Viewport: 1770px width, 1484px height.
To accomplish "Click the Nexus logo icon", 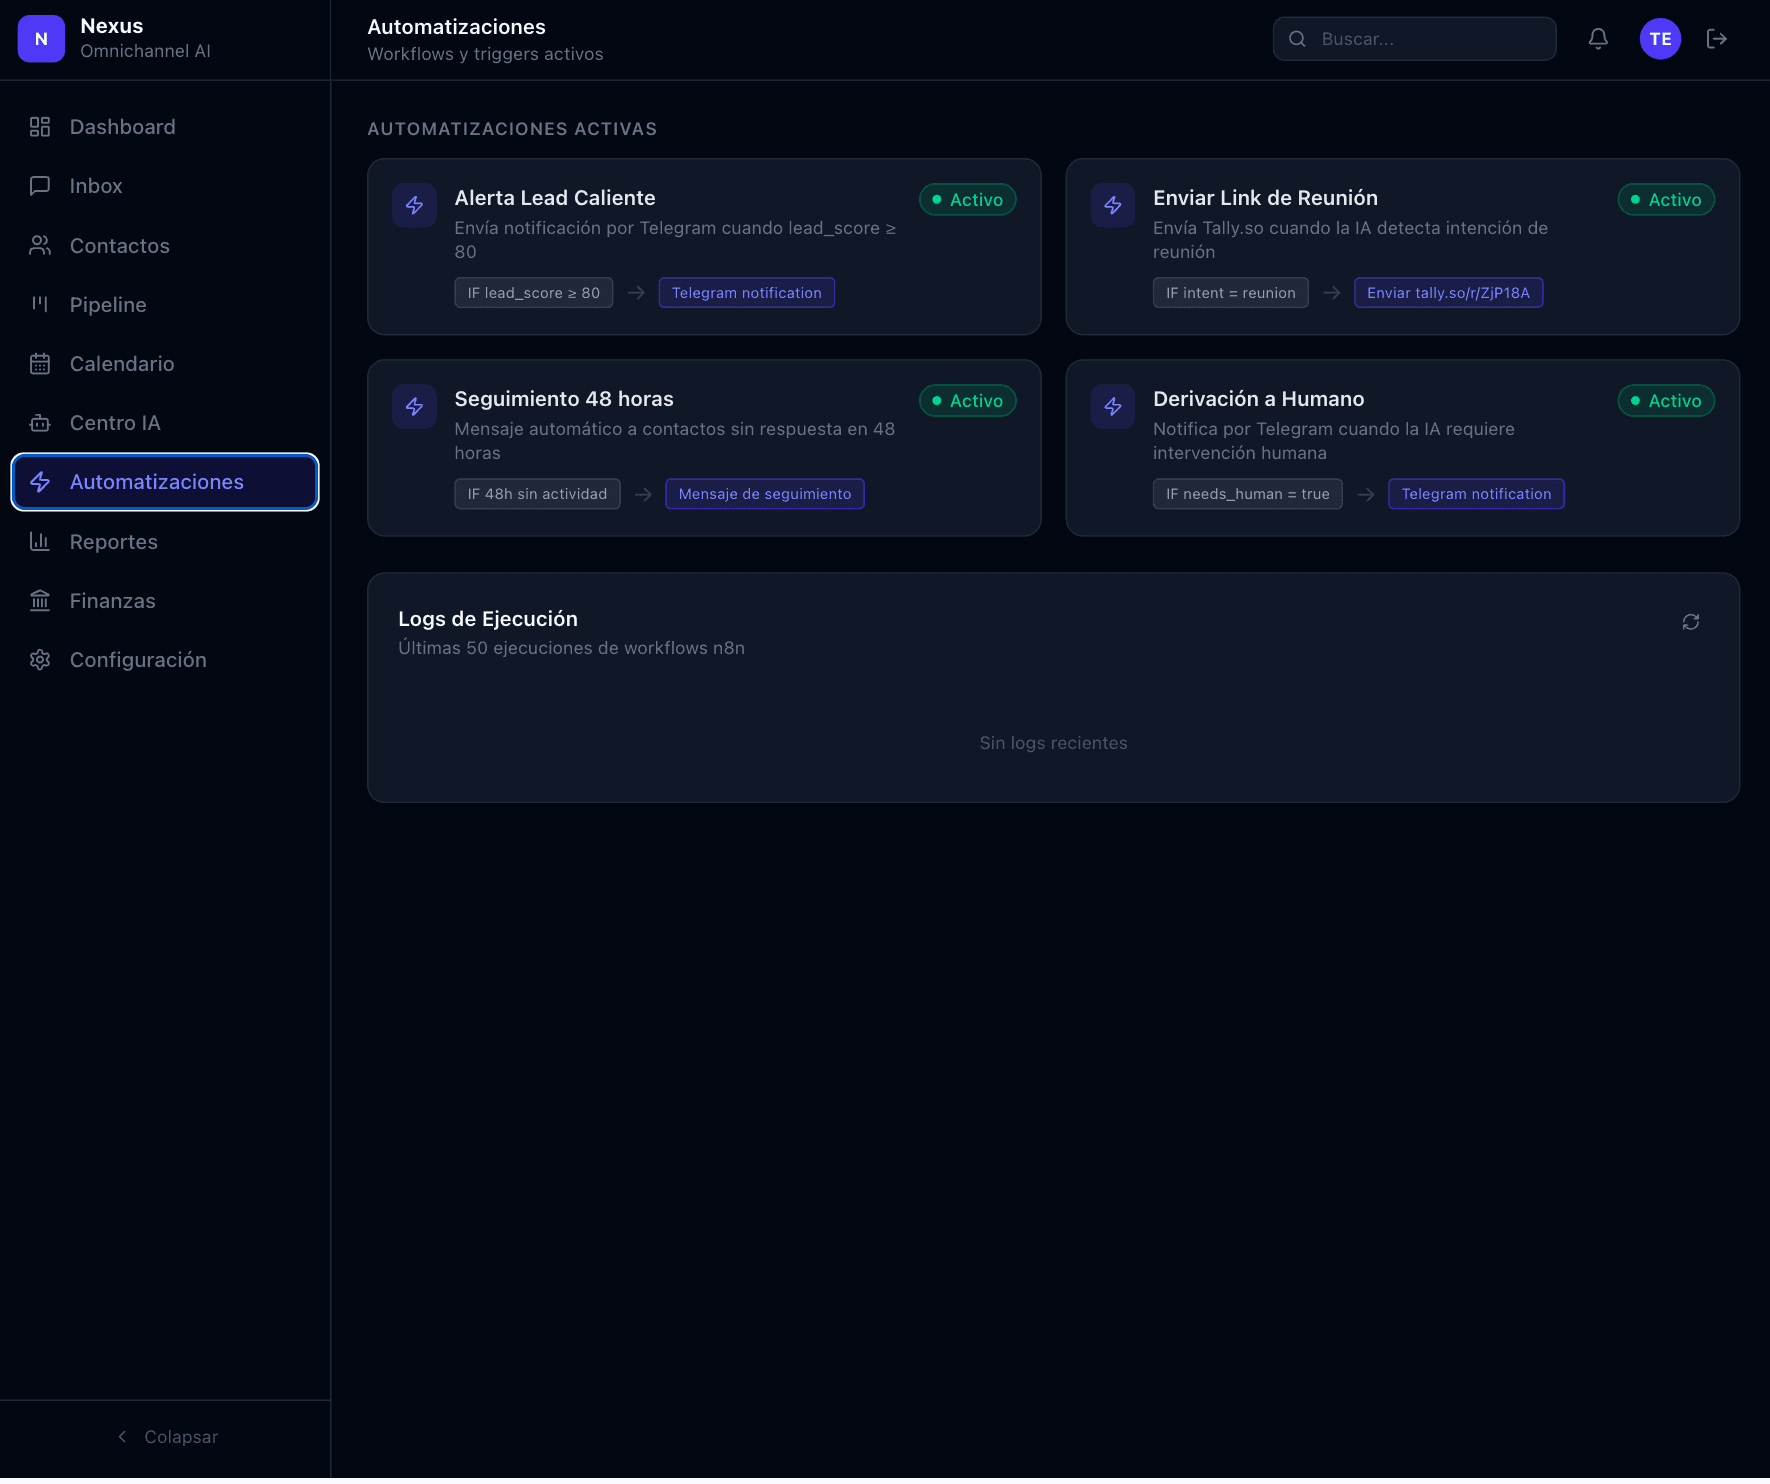I will point(41,39).
